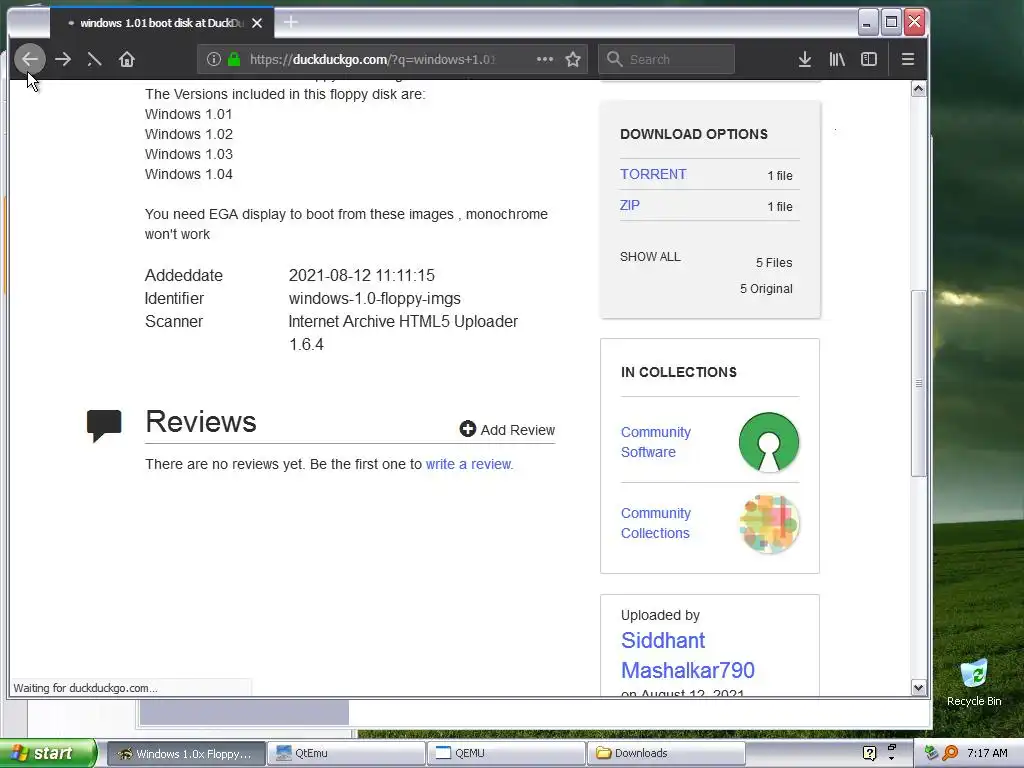Viewport: 1024px width, 768px height.
Task: Click the orange magnifier tray icon
Action: point(950,753)
